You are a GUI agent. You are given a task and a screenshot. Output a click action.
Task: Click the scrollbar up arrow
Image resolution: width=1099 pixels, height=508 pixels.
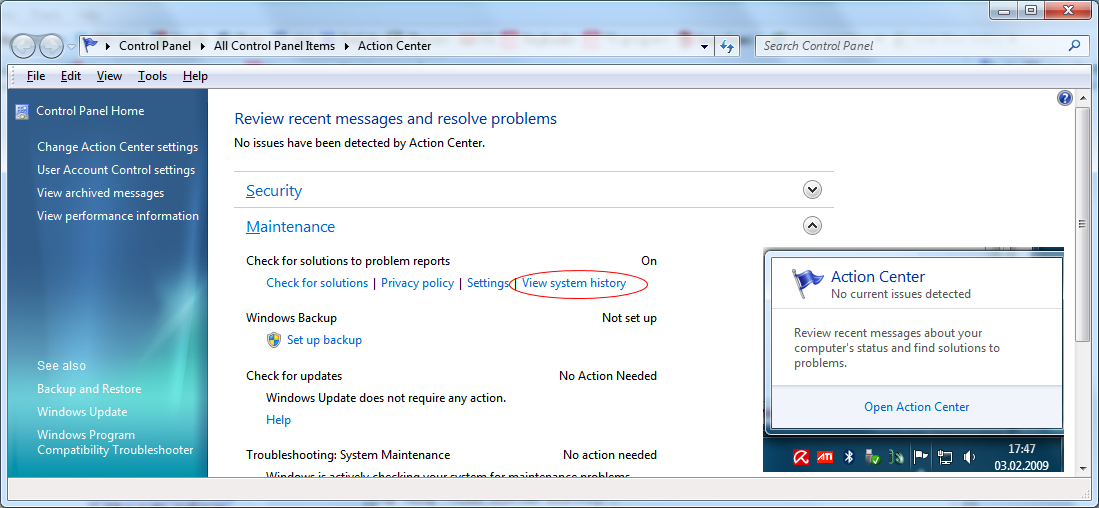point(1082,98)
